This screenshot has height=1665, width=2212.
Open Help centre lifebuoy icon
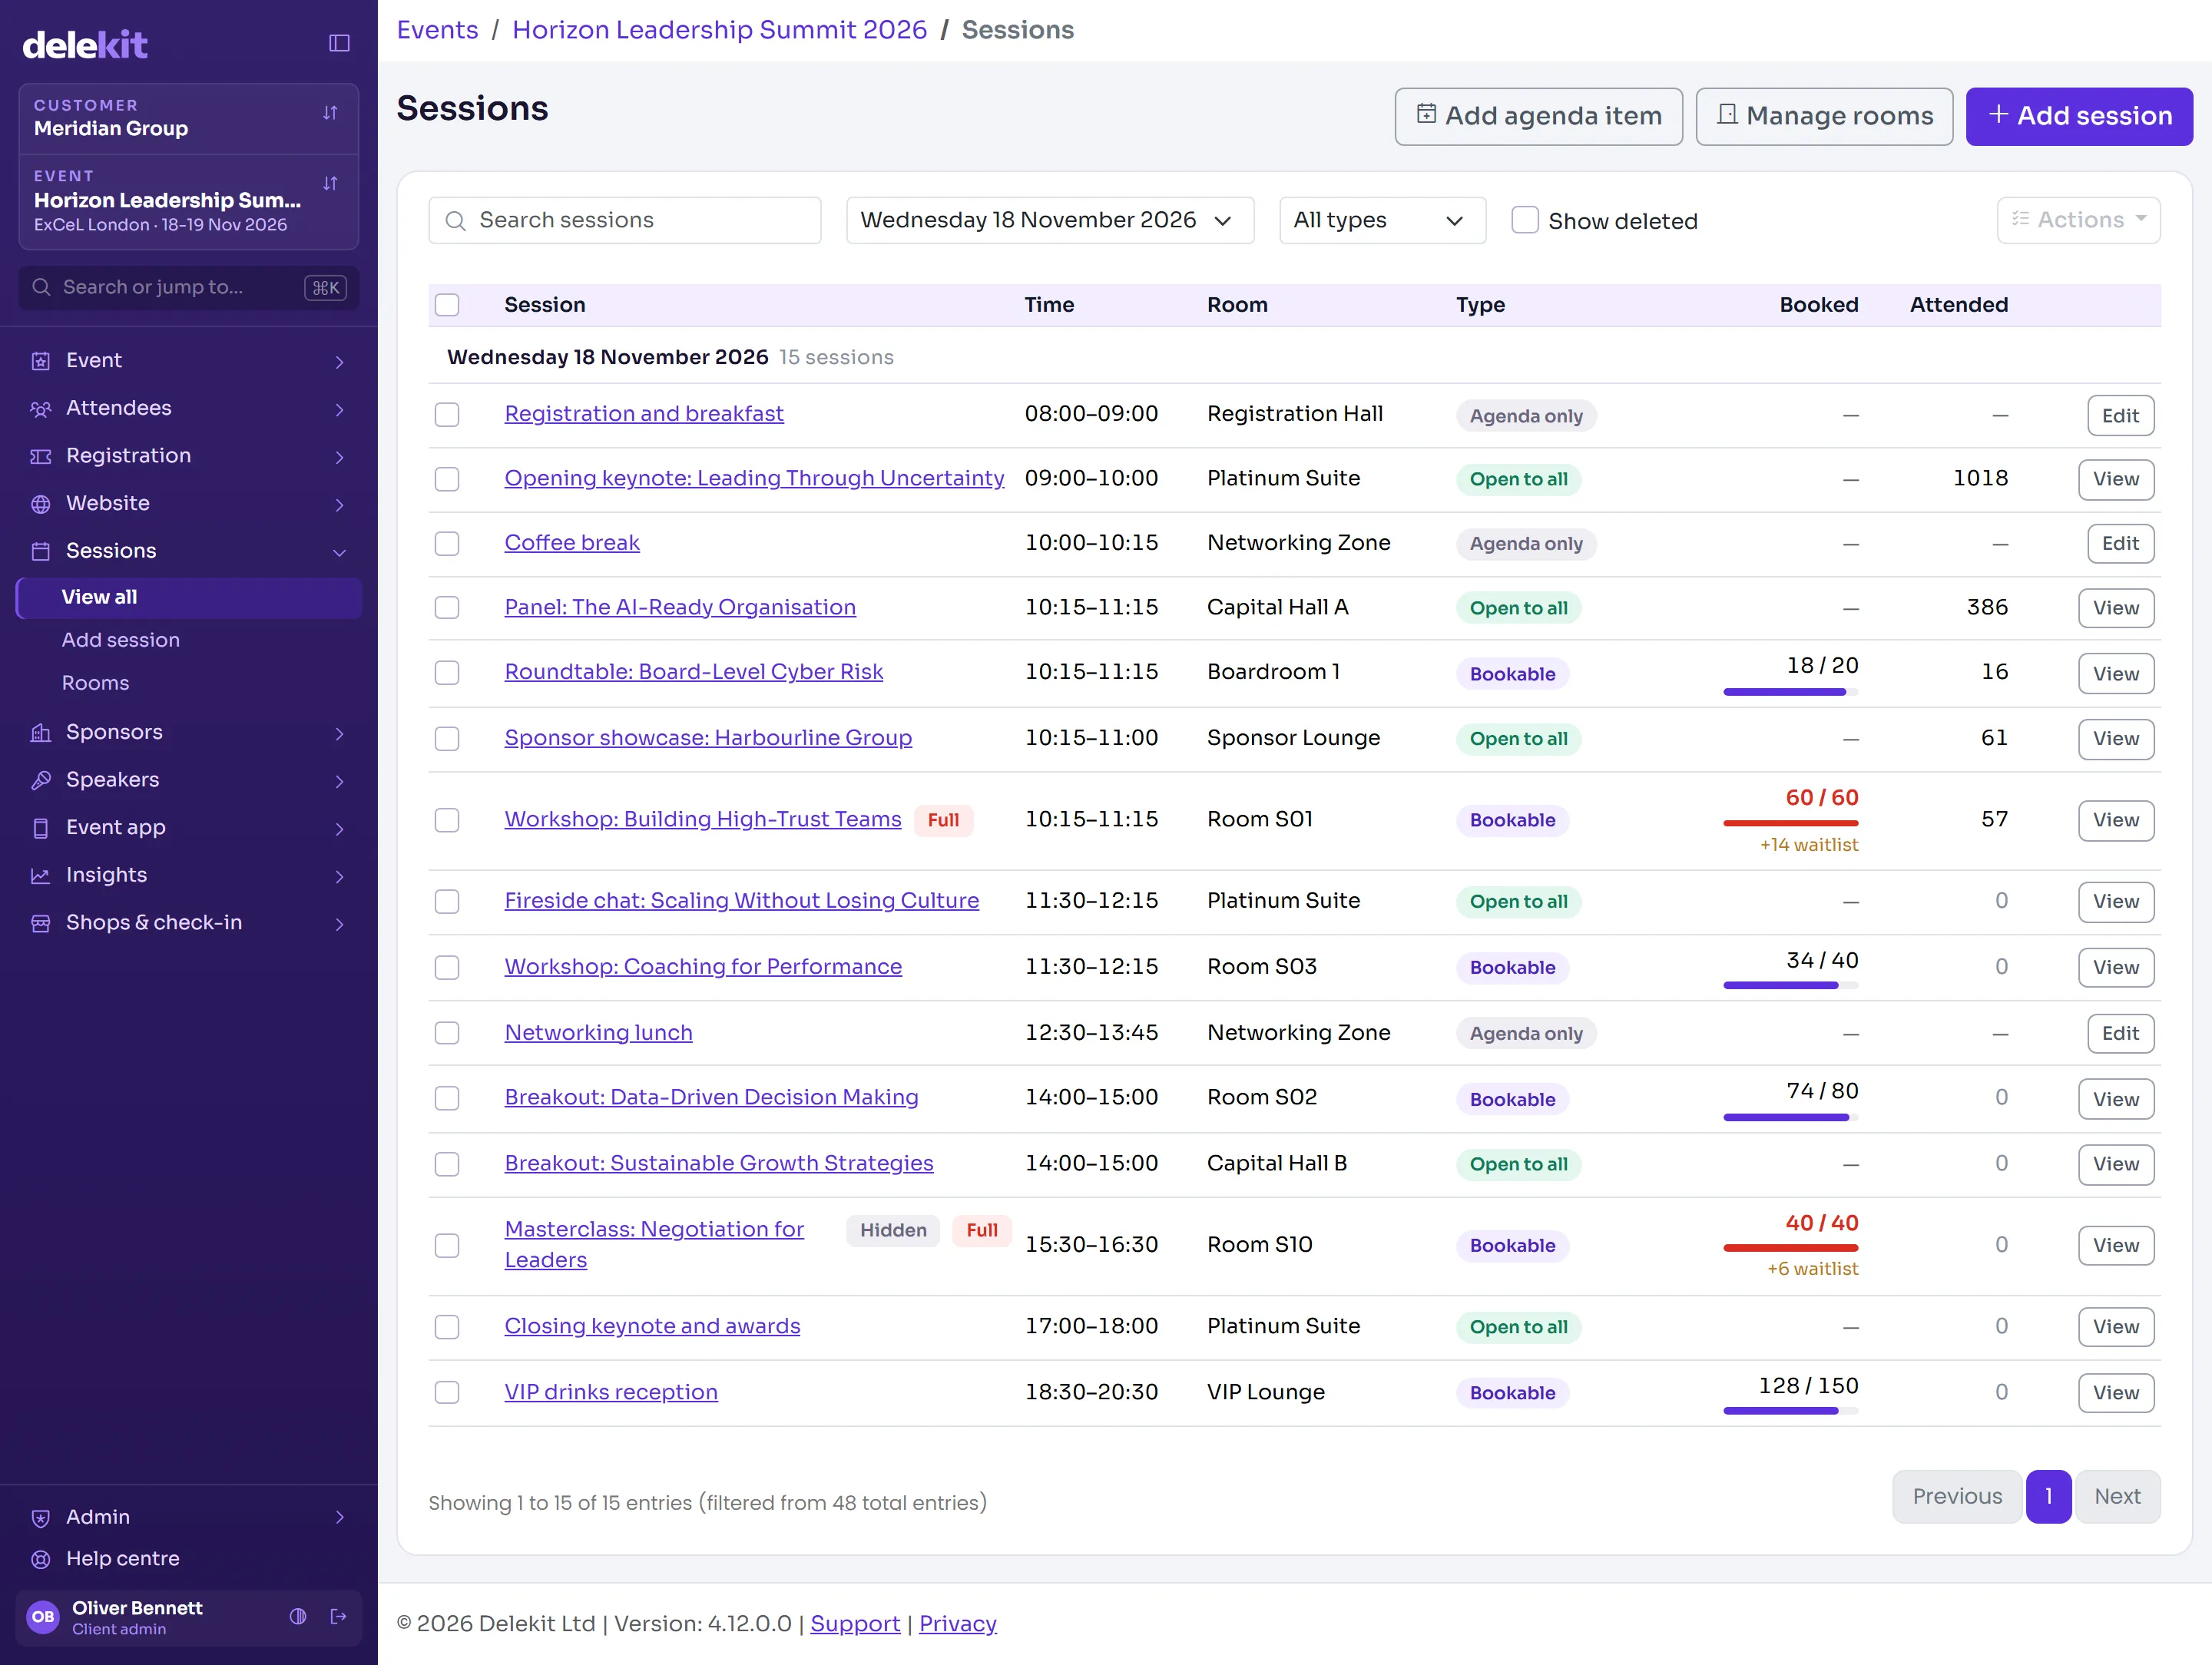(40, 1560)
